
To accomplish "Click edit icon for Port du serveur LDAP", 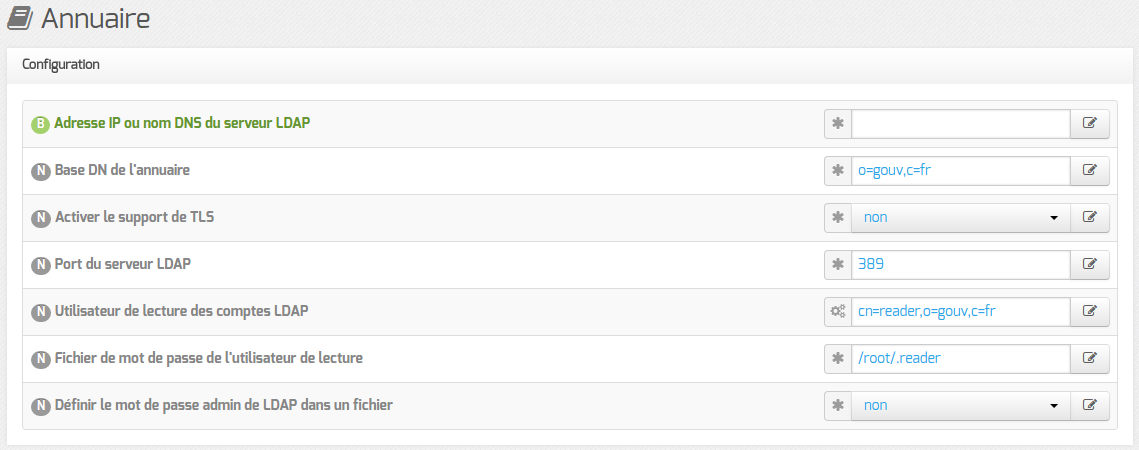I will pos(1090,265).
